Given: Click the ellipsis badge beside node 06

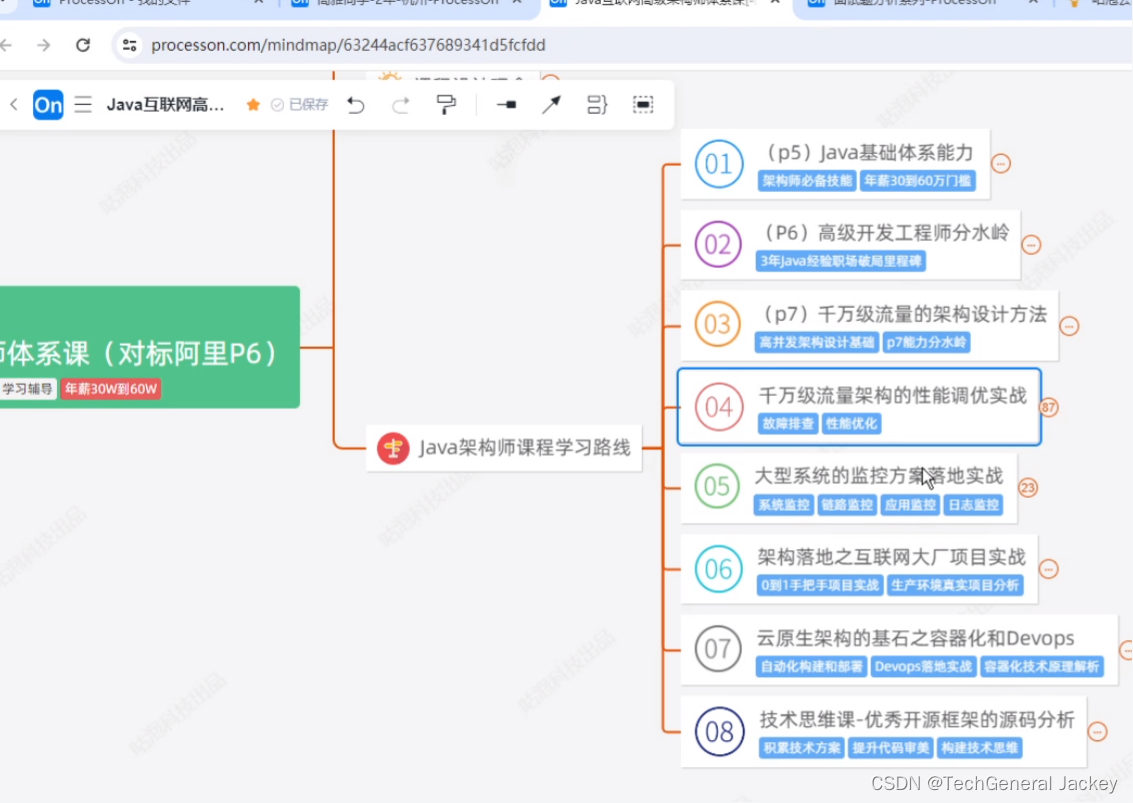Looking at the screenshot, I should [1048, 569].
